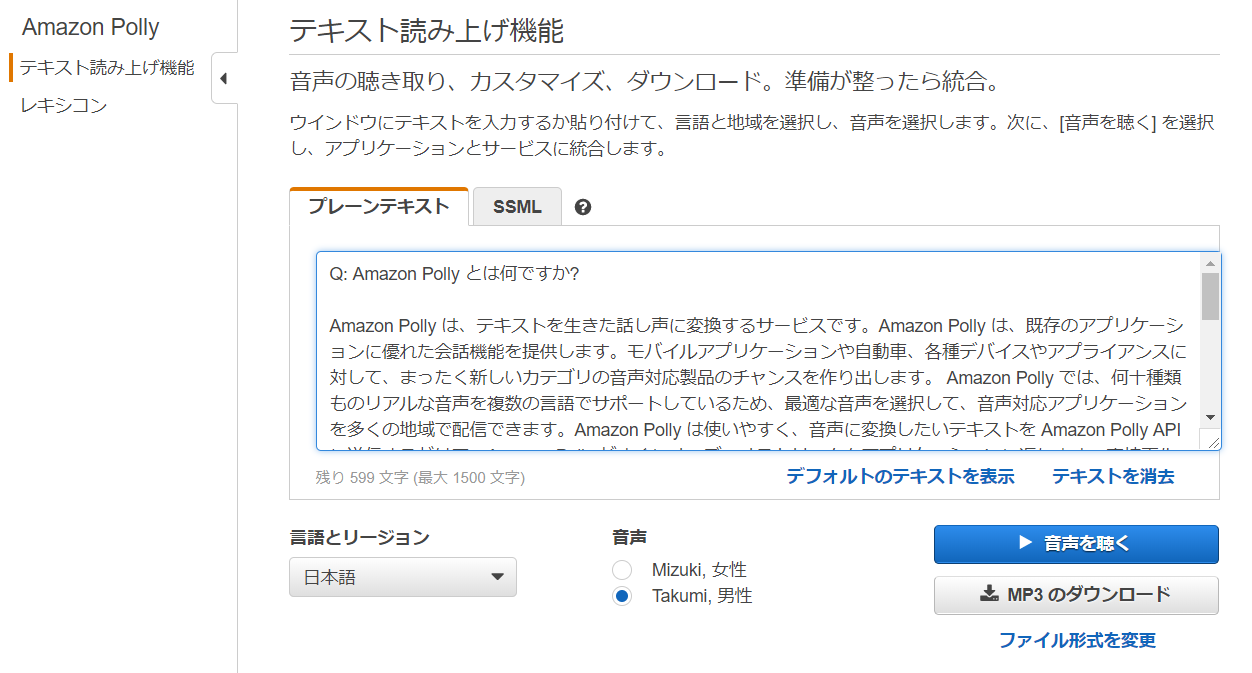Click the scrollbar down arrow in text area
1252x673 pixels.
pos(1210,417)
